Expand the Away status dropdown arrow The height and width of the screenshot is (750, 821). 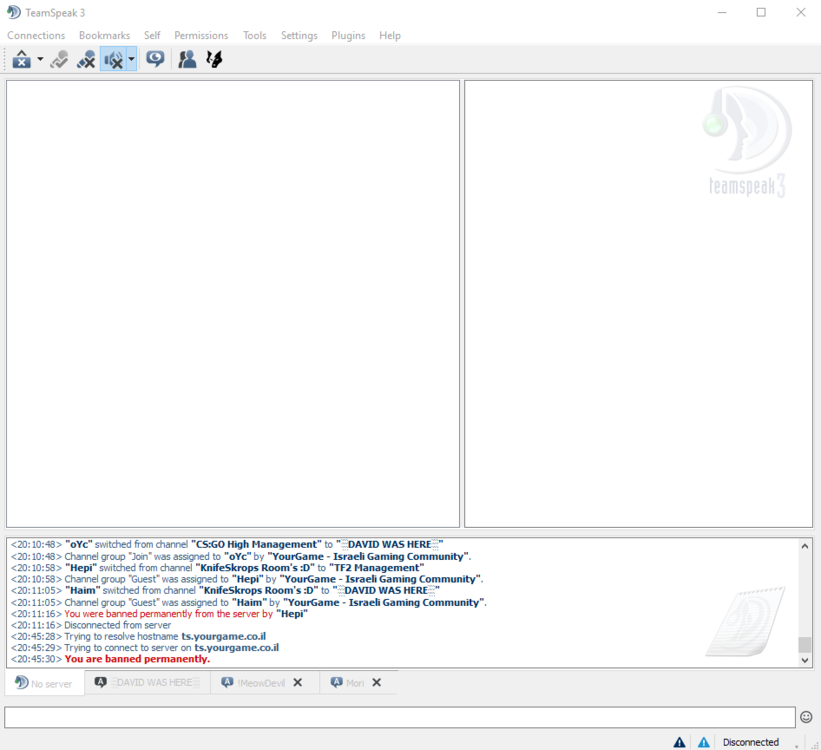(x=40, y=60)
